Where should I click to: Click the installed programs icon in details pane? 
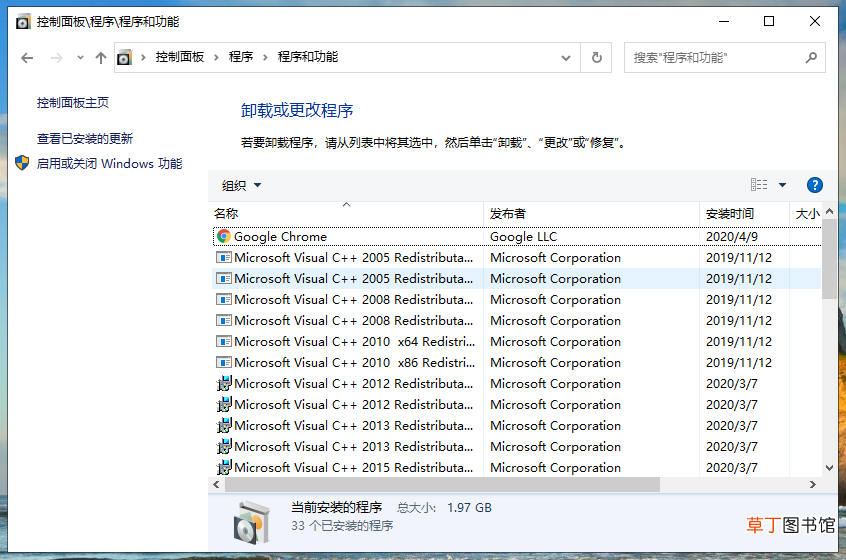click(251, 522)
